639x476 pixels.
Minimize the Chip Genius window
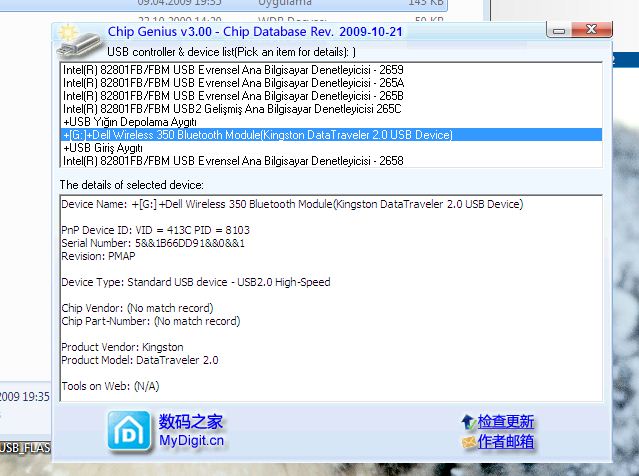pos(559,31)
